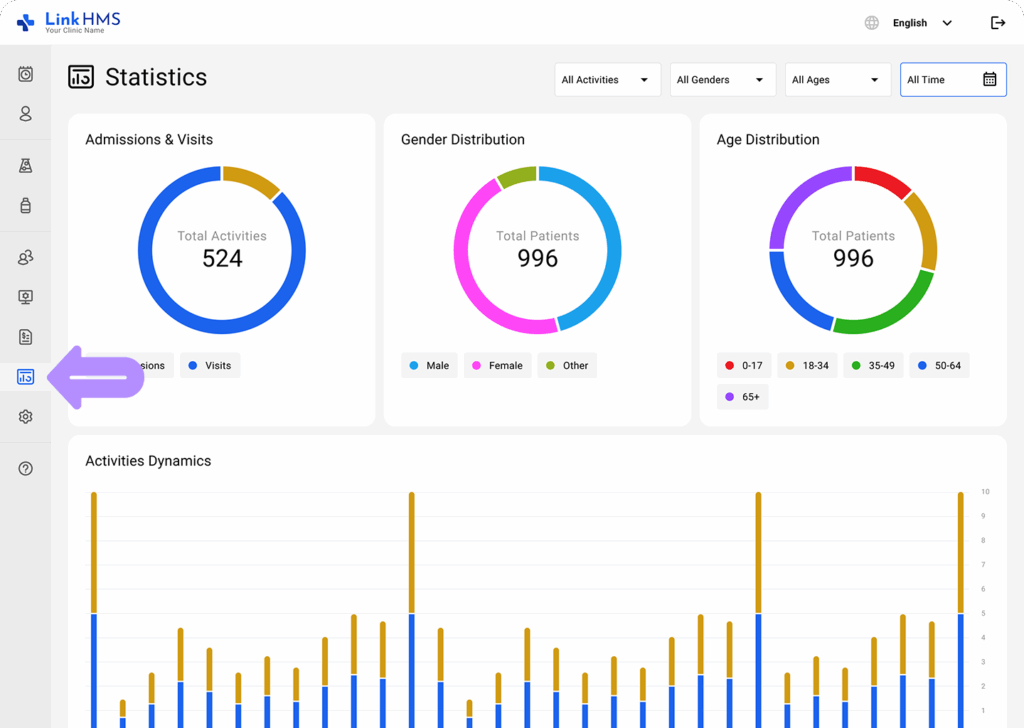Select the Patients icon in the sidebar

pyautogui.click(x=24, y=113)
